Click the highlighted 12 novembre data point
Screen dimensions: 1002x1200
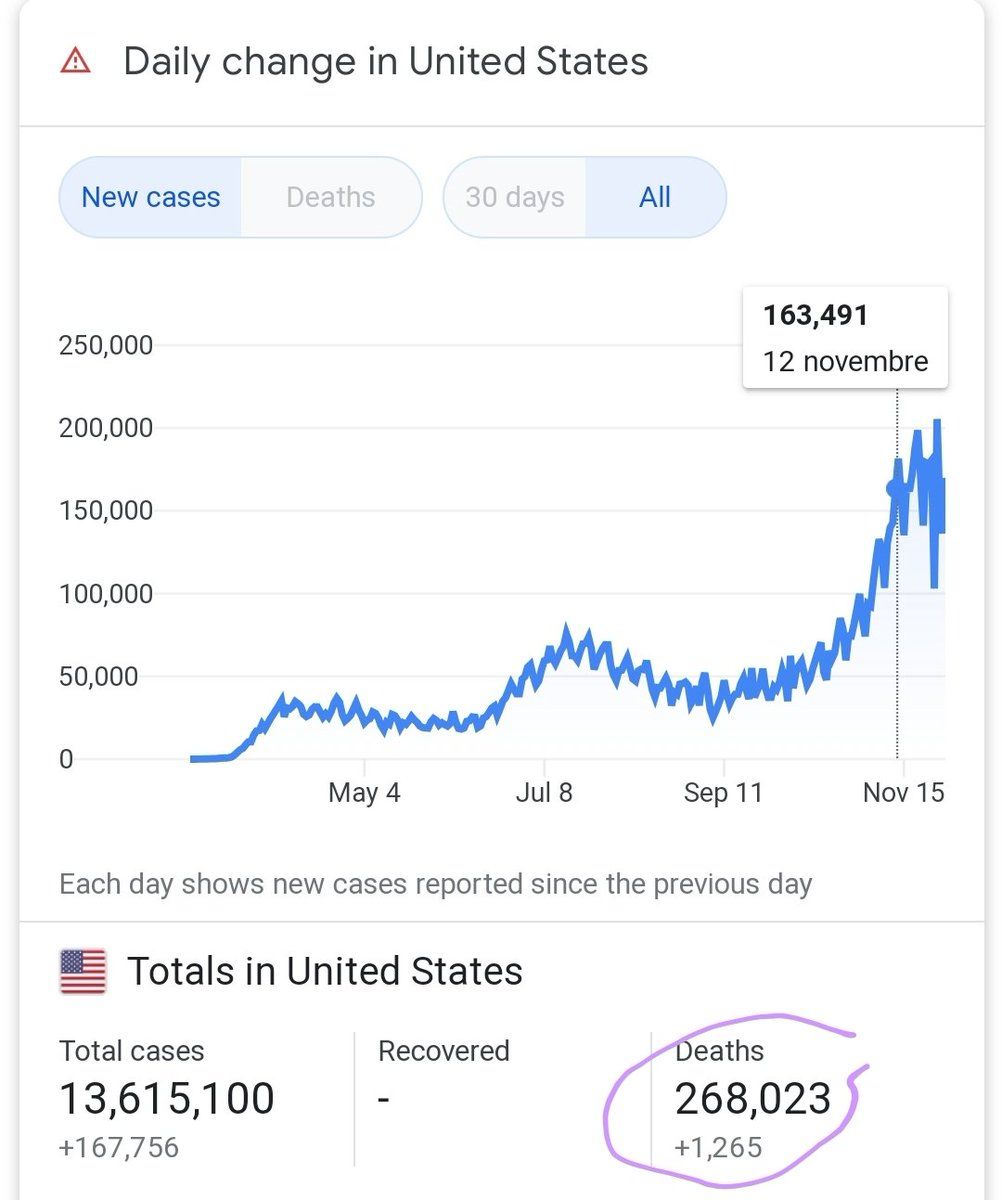point(895,488)
